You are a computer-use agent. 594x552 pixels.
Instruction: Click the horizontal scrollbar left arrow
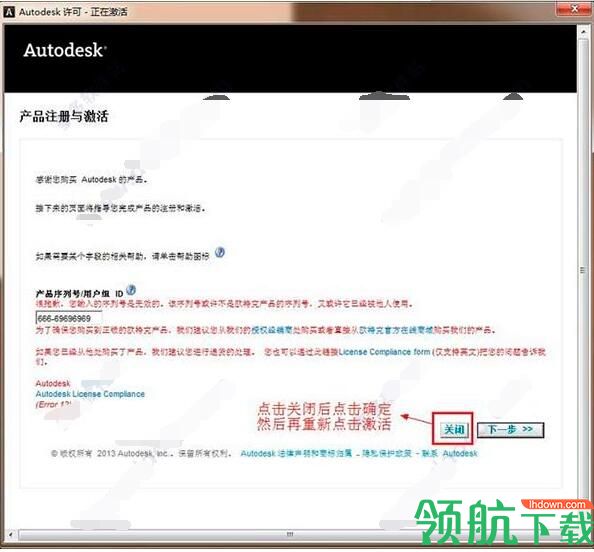click(x=11, y=534)
